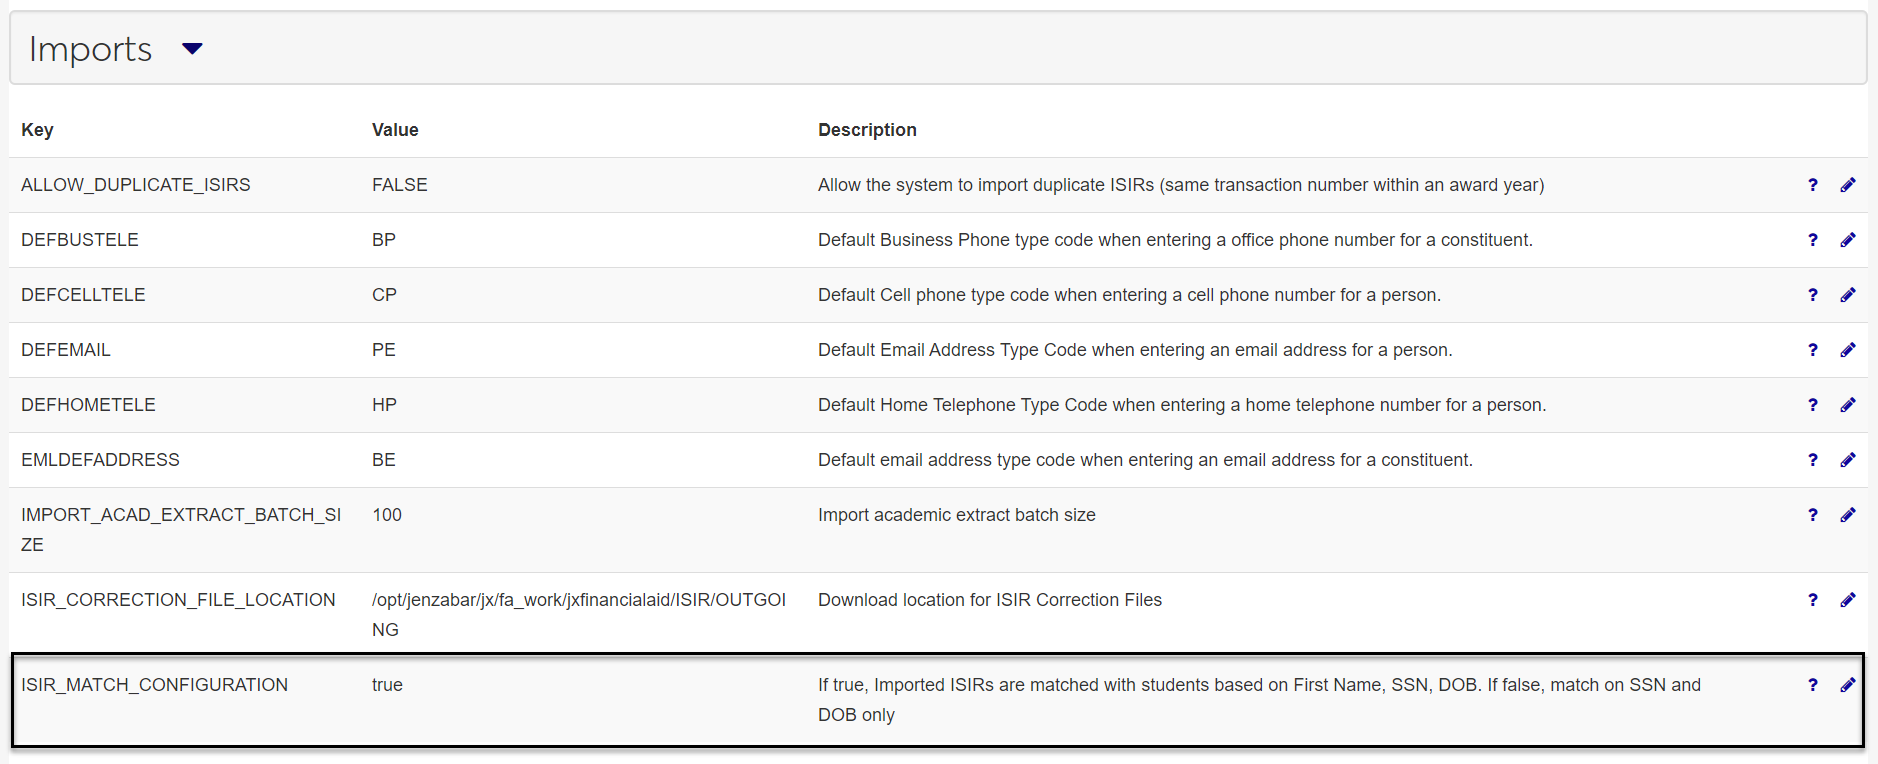Show help for DEFEMAIL setting

(x=1812, y=350)
